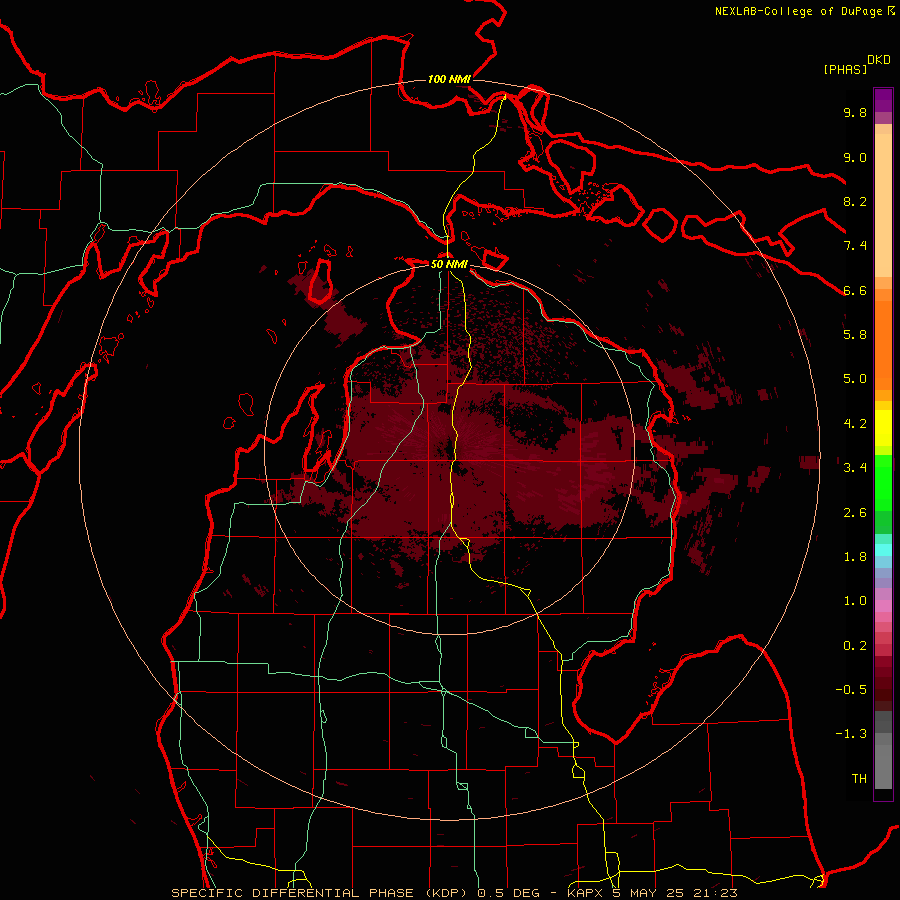
Task: Click the 50 NMI range ring label
Action: pos(449,264)
